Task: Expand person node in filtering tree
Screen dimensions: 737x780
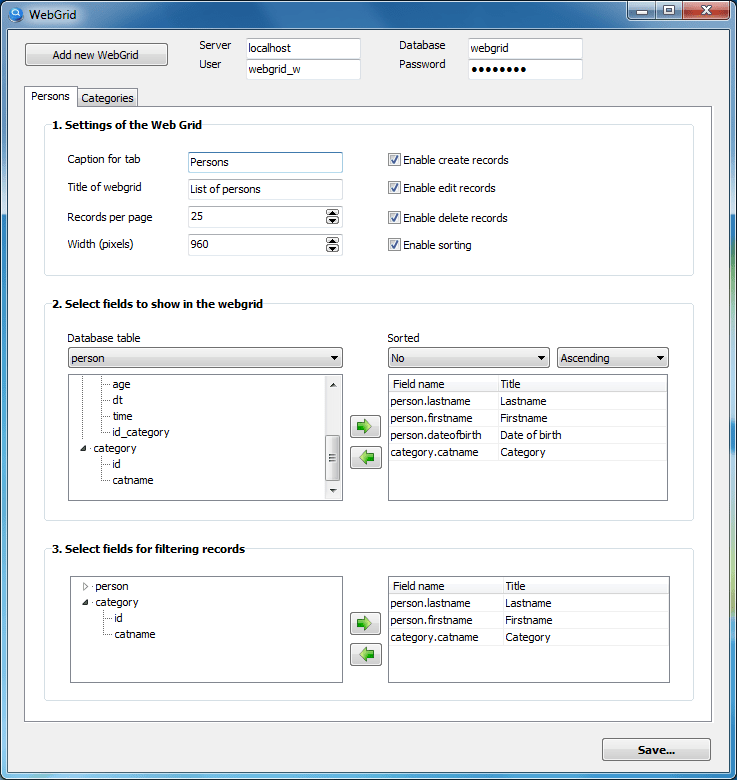Action: click(85, 586)
